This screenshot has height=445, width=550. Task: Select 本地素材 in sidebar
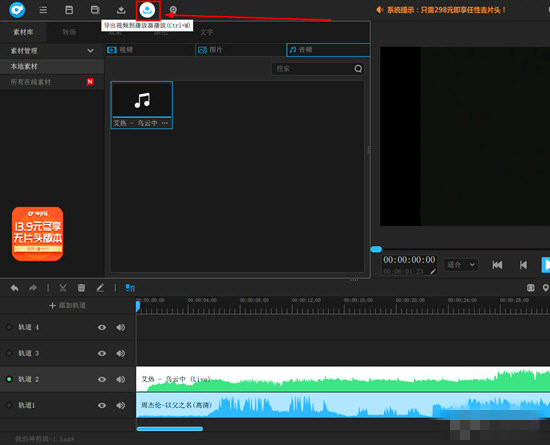[x=52, y=67]
